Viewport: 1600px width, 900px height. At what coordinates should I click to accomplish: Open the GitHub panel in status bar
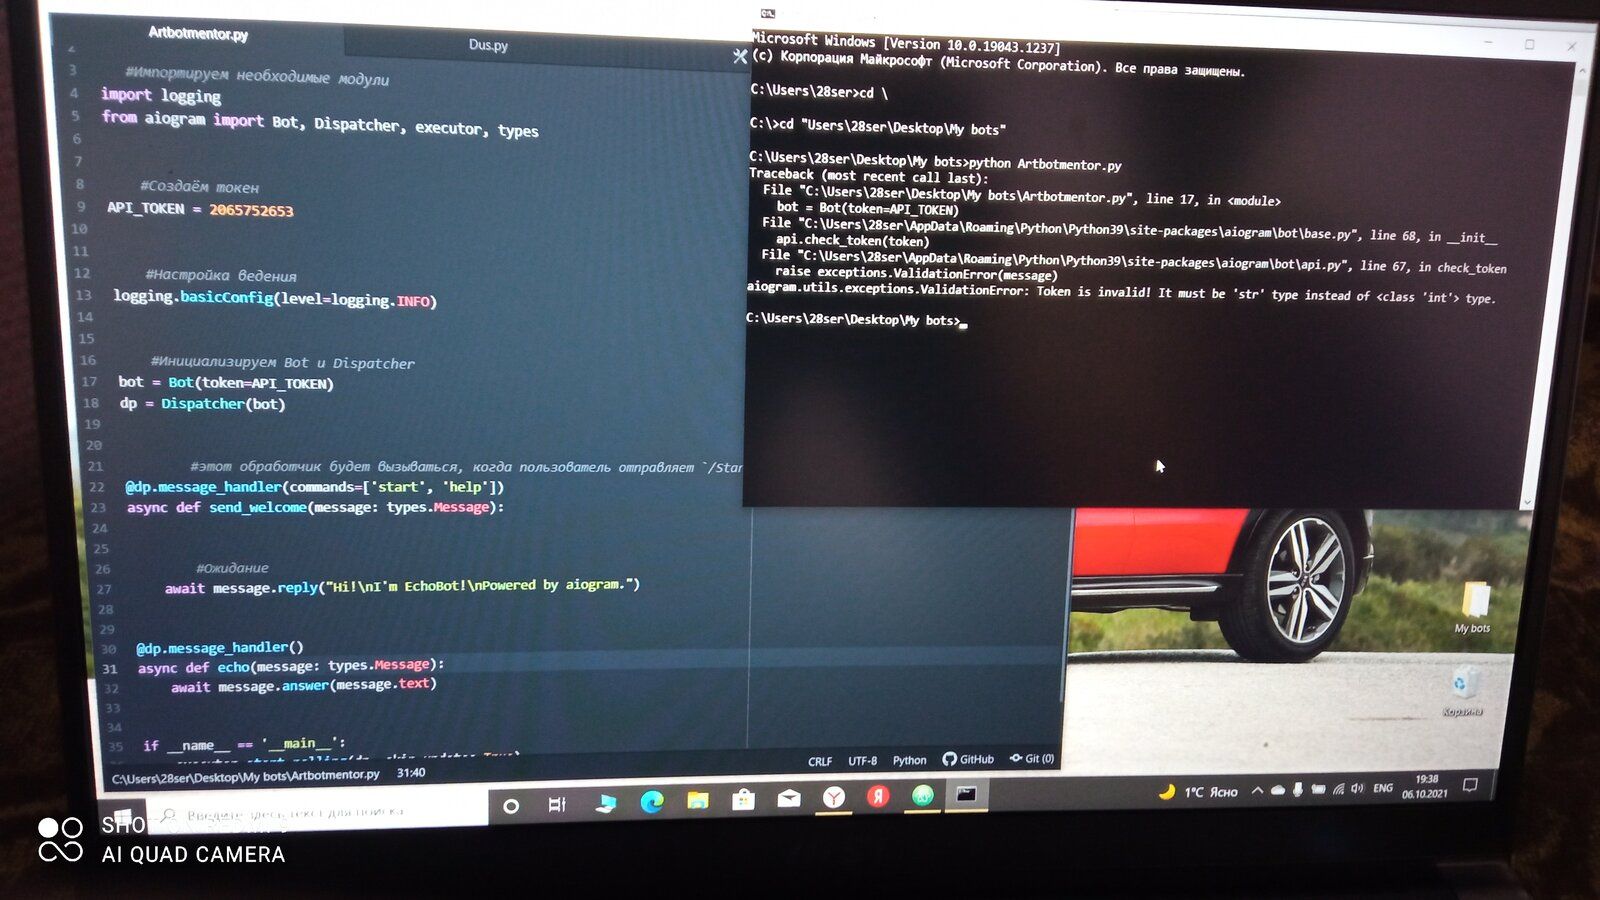pyautogui.click(x=968, y=759)
